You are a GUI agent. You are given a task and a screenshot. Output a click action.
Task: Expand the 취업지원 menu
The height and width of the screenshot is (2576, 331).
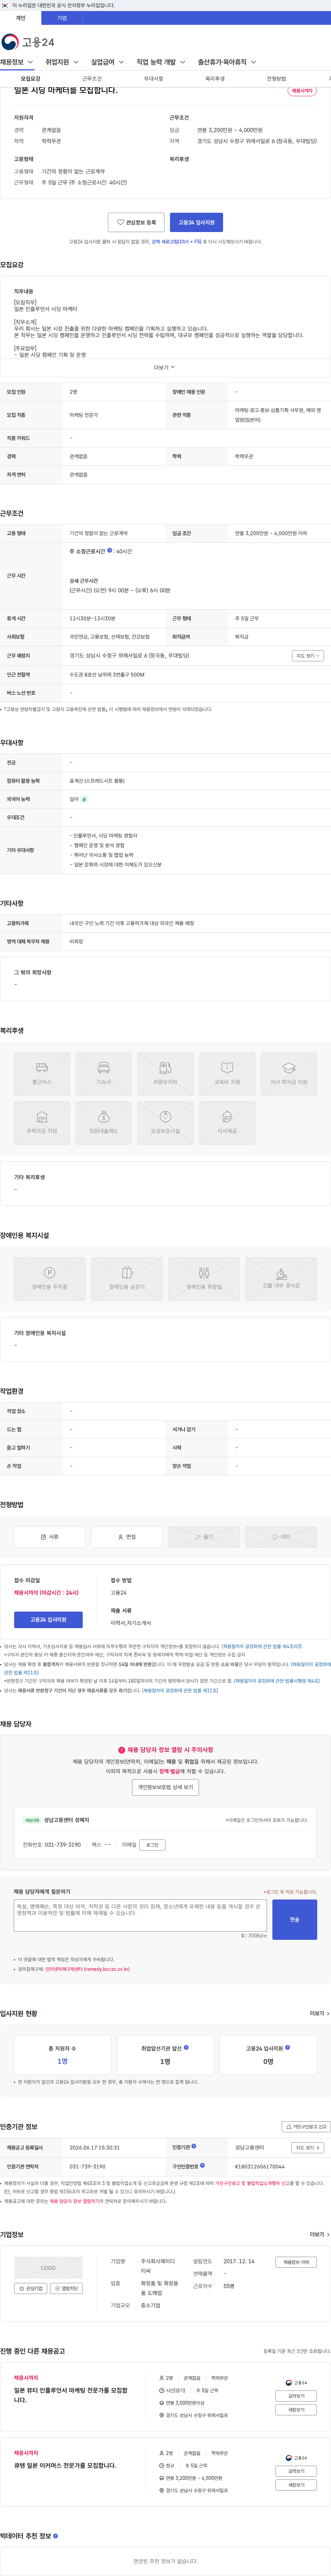tap(62, 62)
